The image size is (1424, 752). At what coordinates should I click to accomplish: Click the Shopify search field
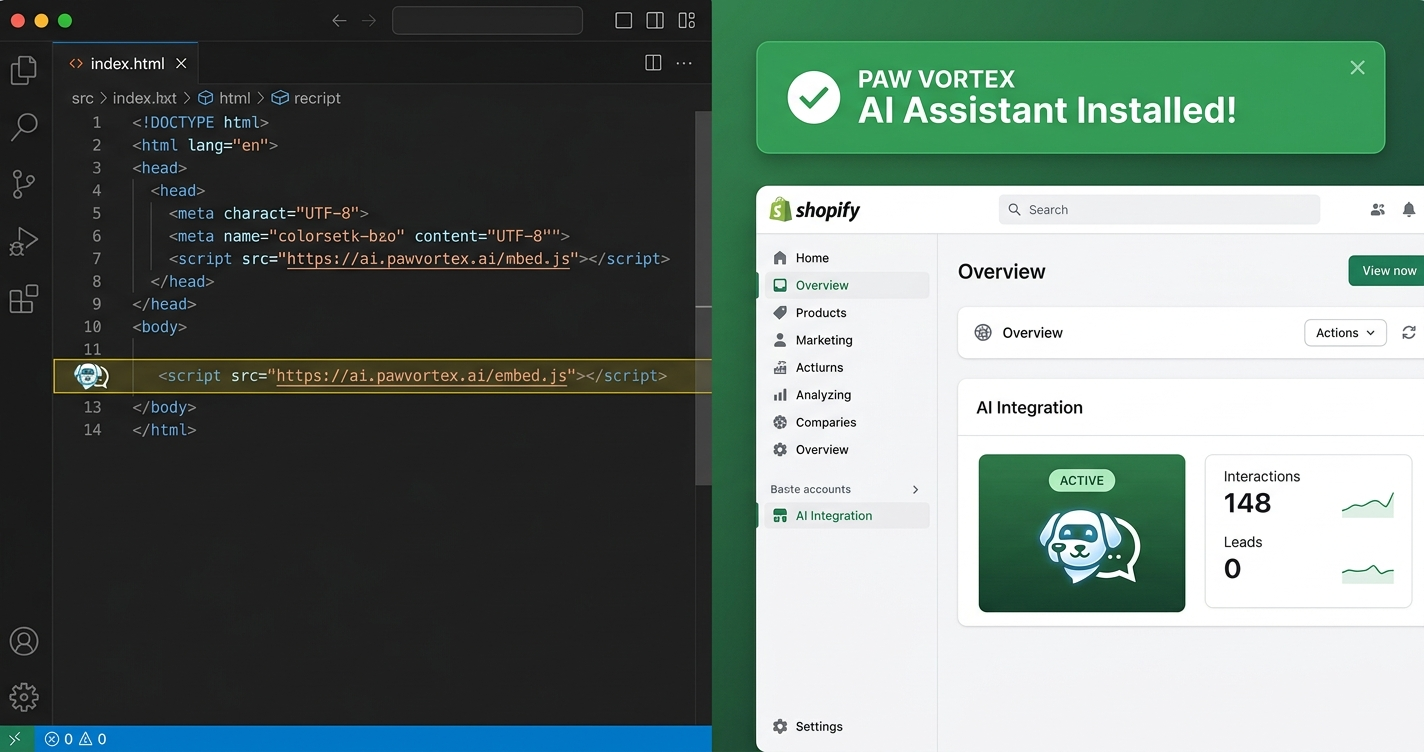point(1159,210)
